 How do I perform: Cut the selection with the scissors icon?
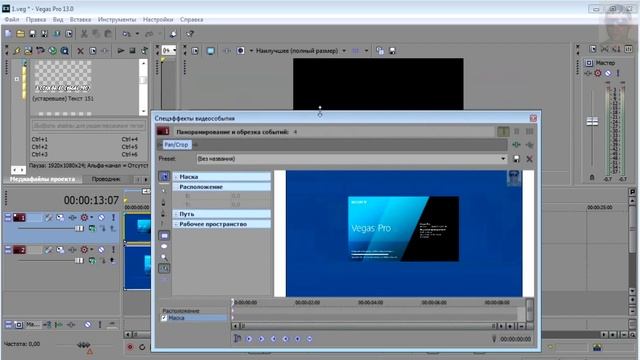[x=84, y=34]
